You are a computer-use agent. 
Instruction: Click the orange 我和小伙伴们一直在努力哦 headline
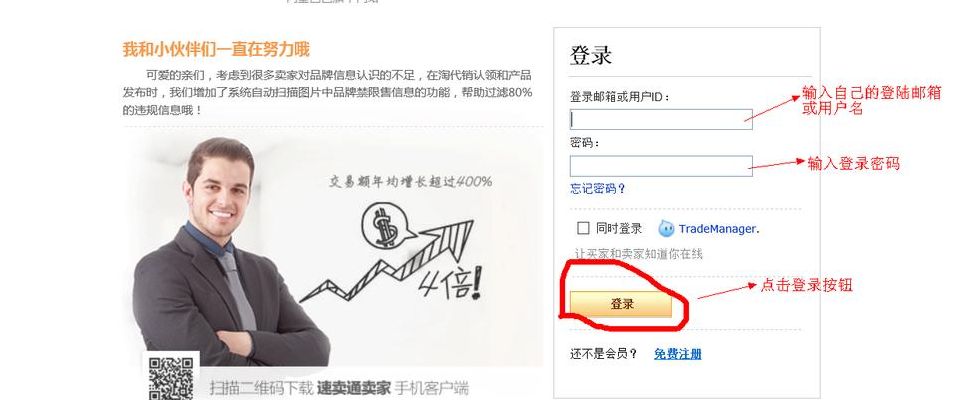[x=217, y=50]
